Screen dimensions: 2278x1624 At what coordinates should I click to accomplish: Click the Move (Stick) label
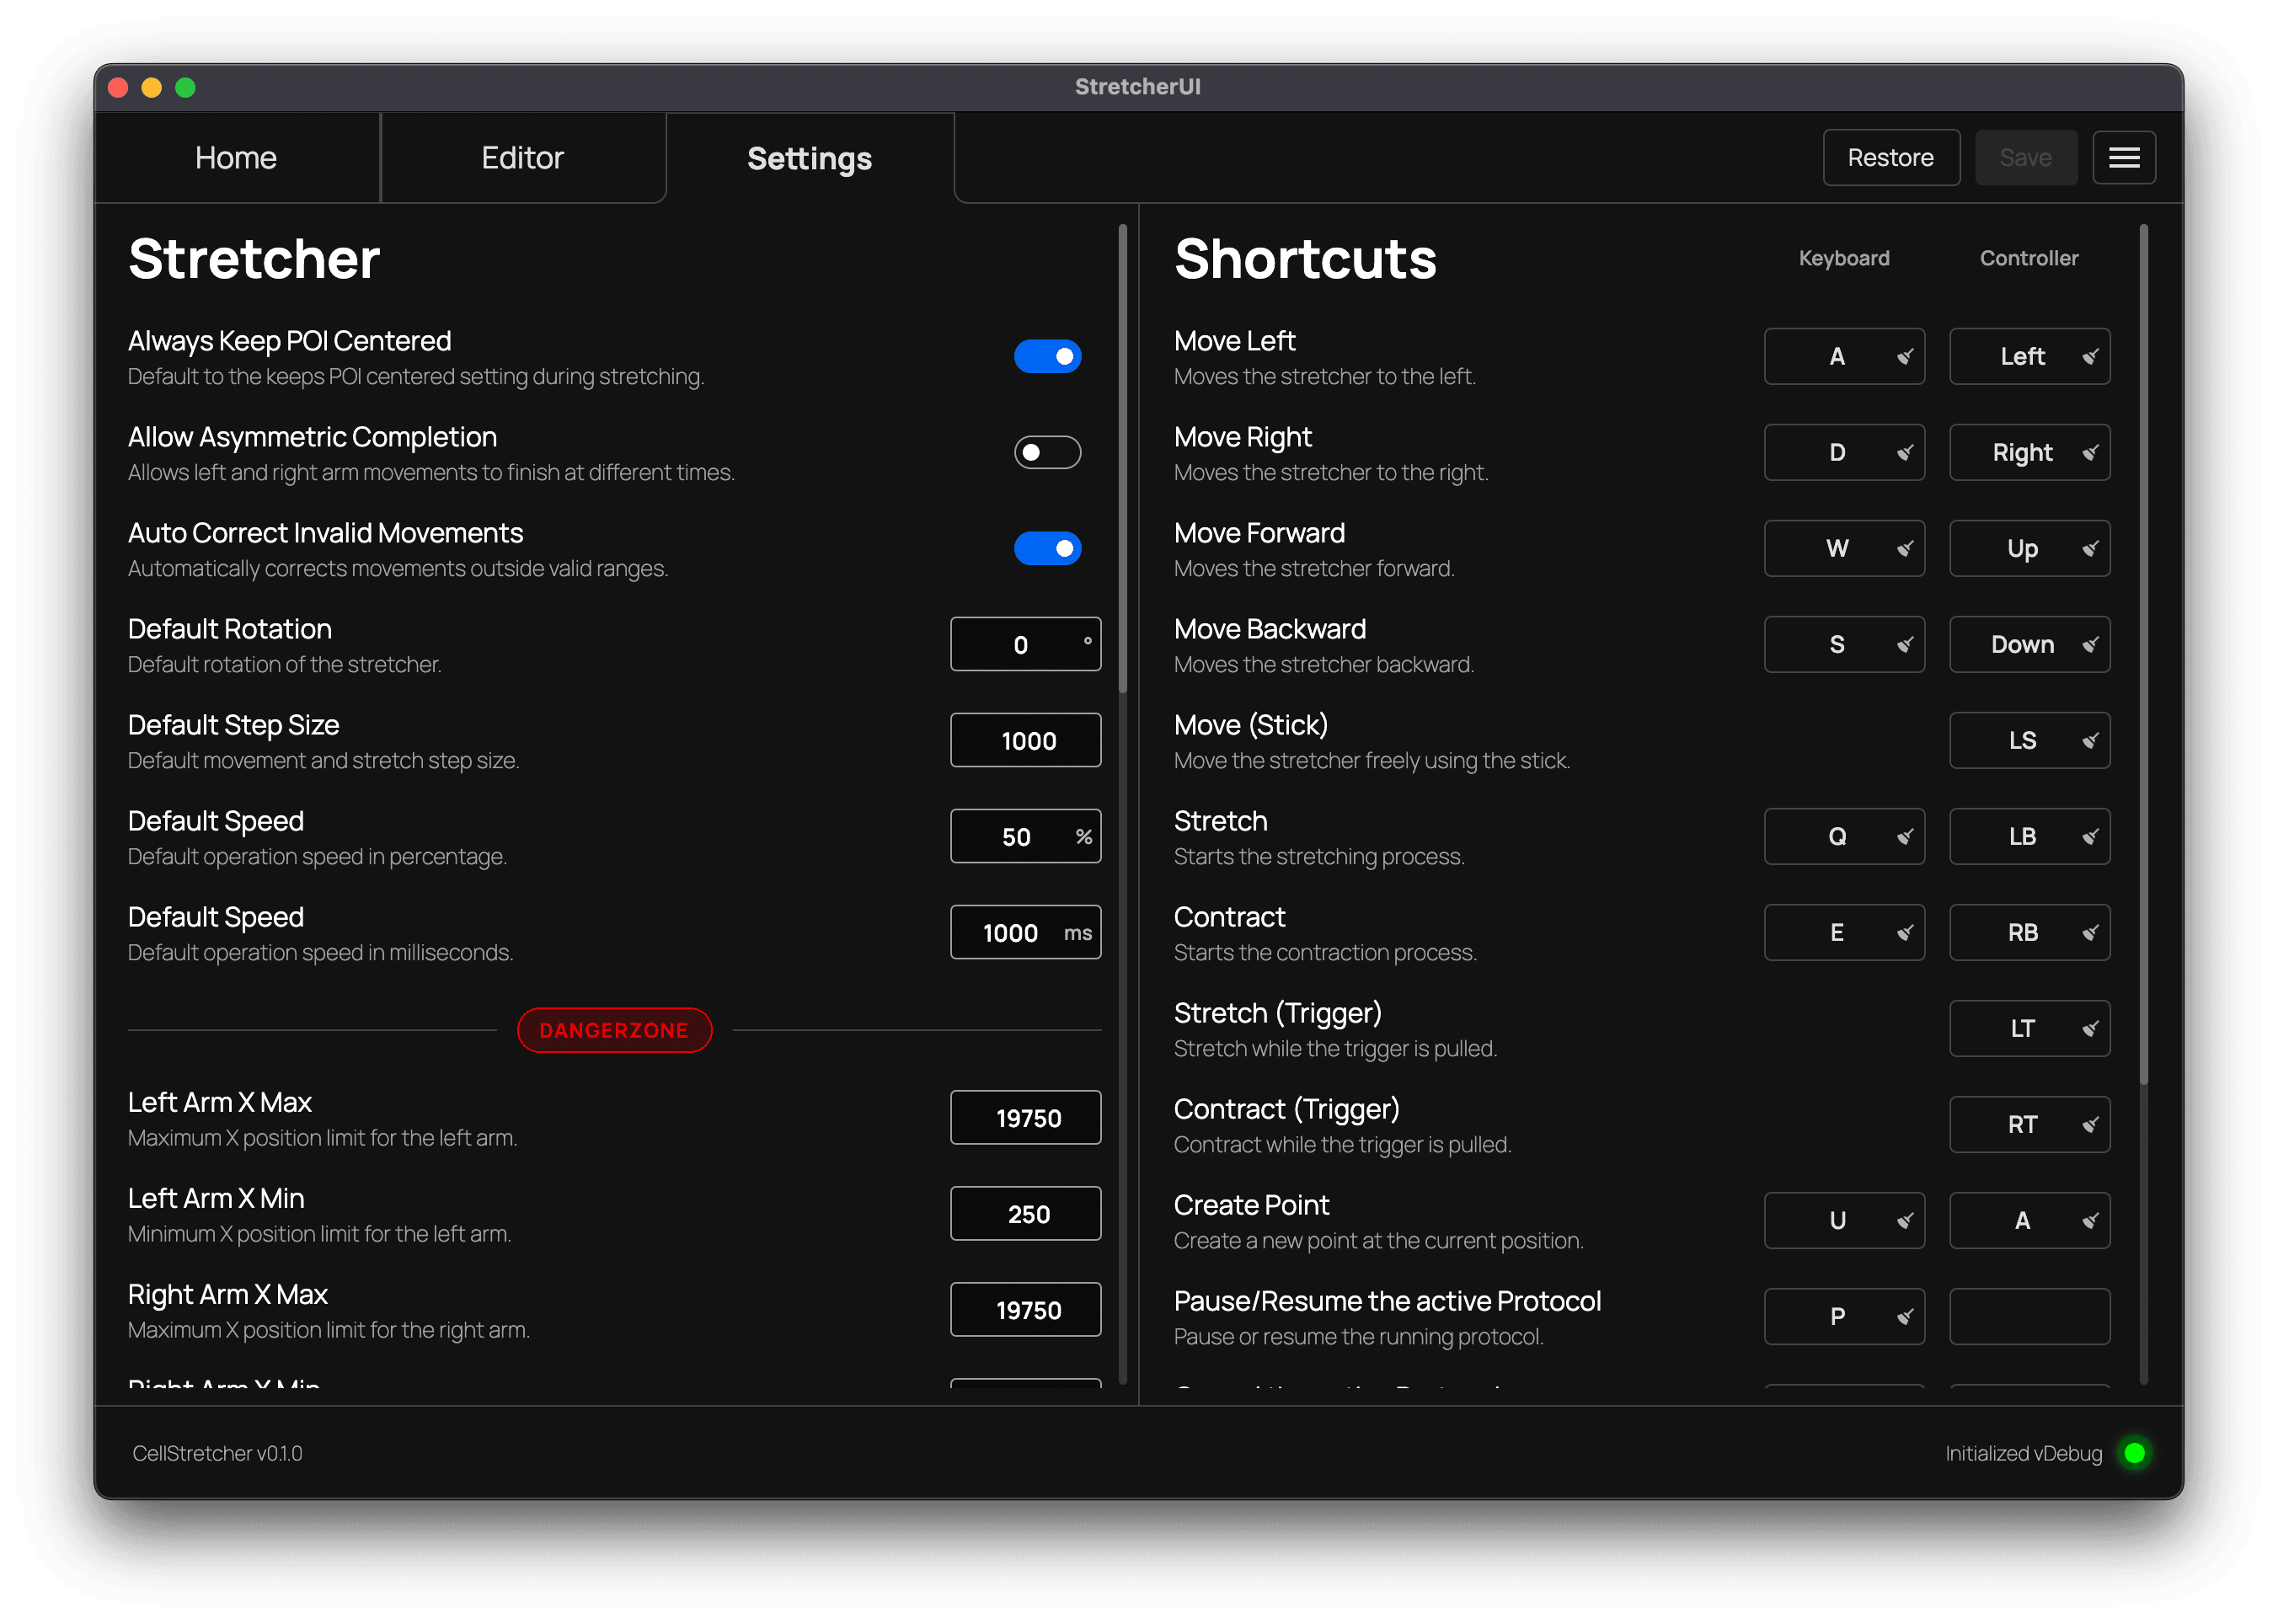(x=1251, y=725)
